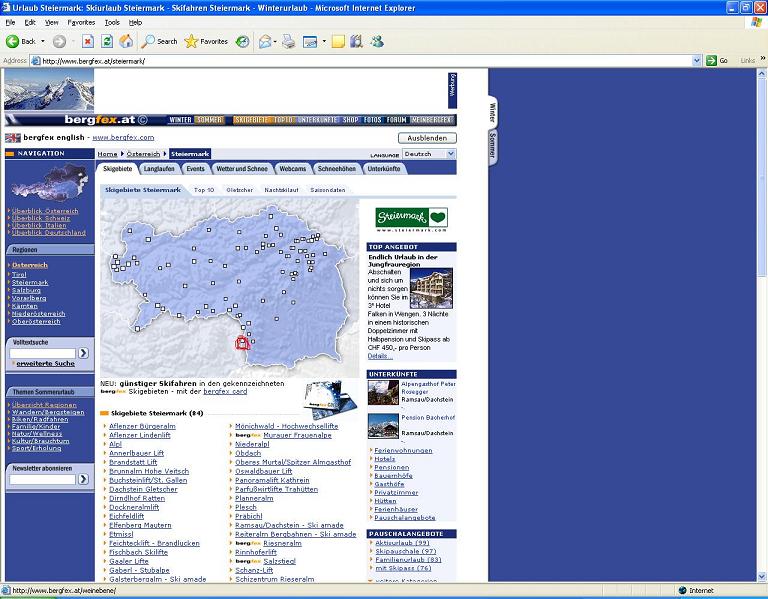Go to Home page via house icon

[x=126, y=42]
